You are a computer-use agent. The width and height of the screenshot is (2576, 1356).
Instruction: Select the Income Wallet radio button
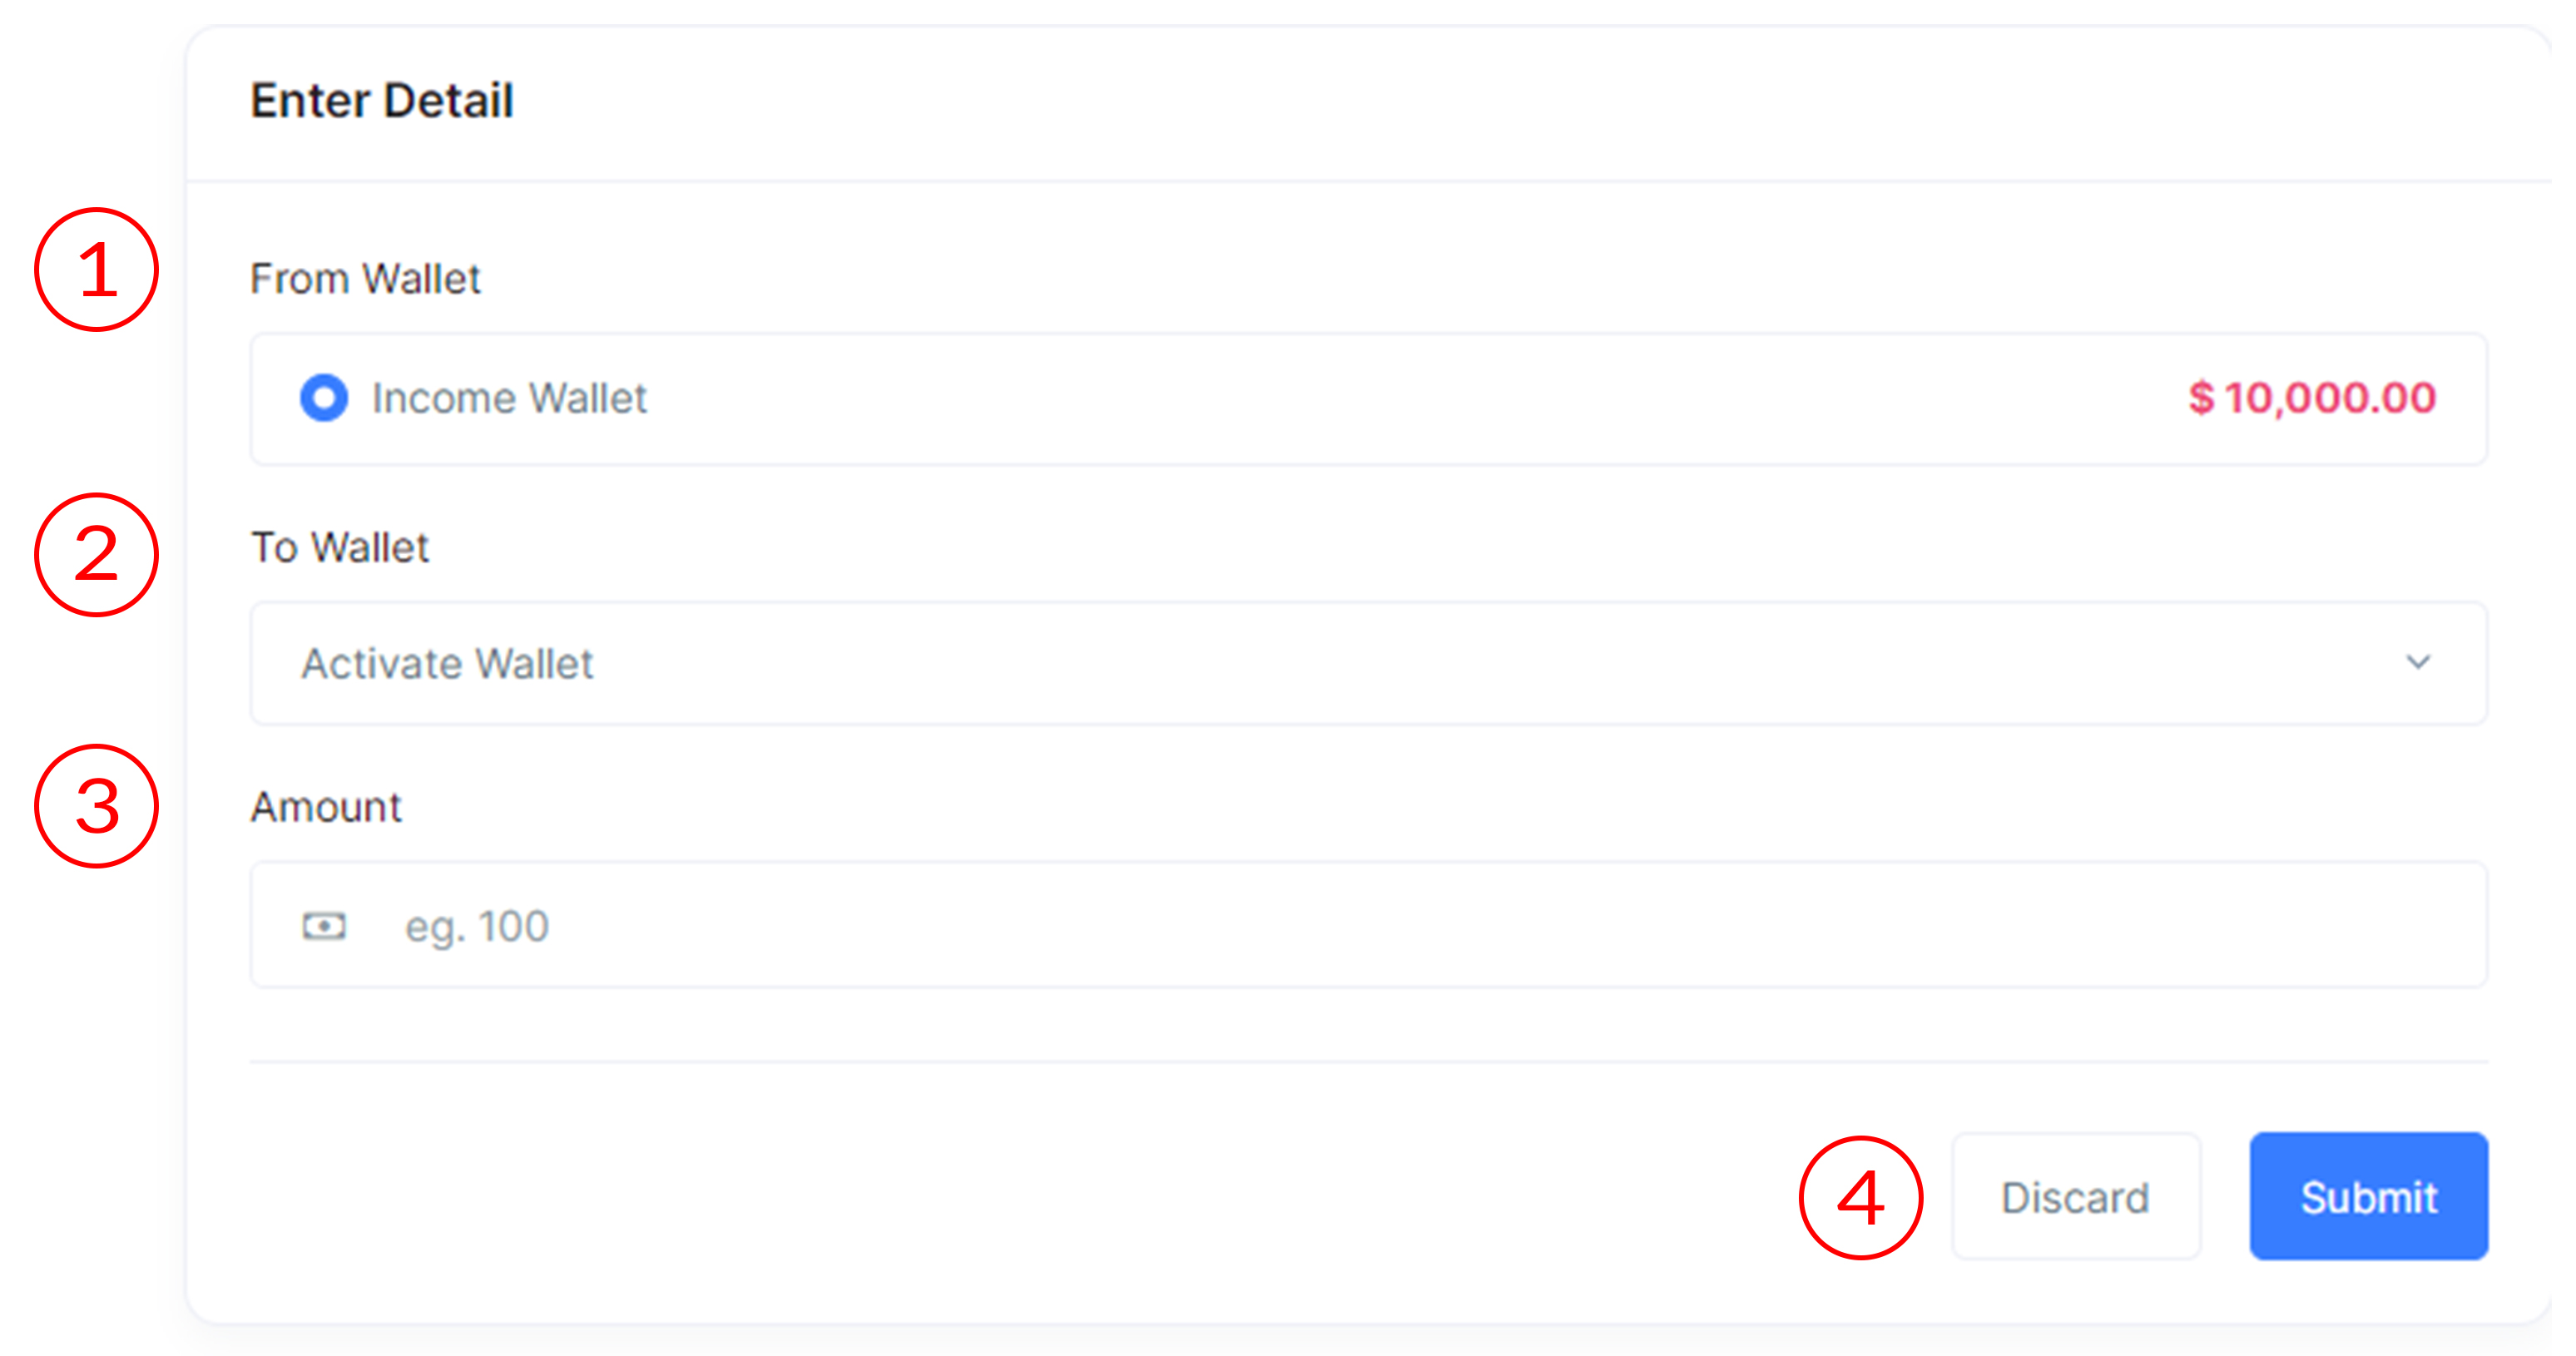(324, 398)
